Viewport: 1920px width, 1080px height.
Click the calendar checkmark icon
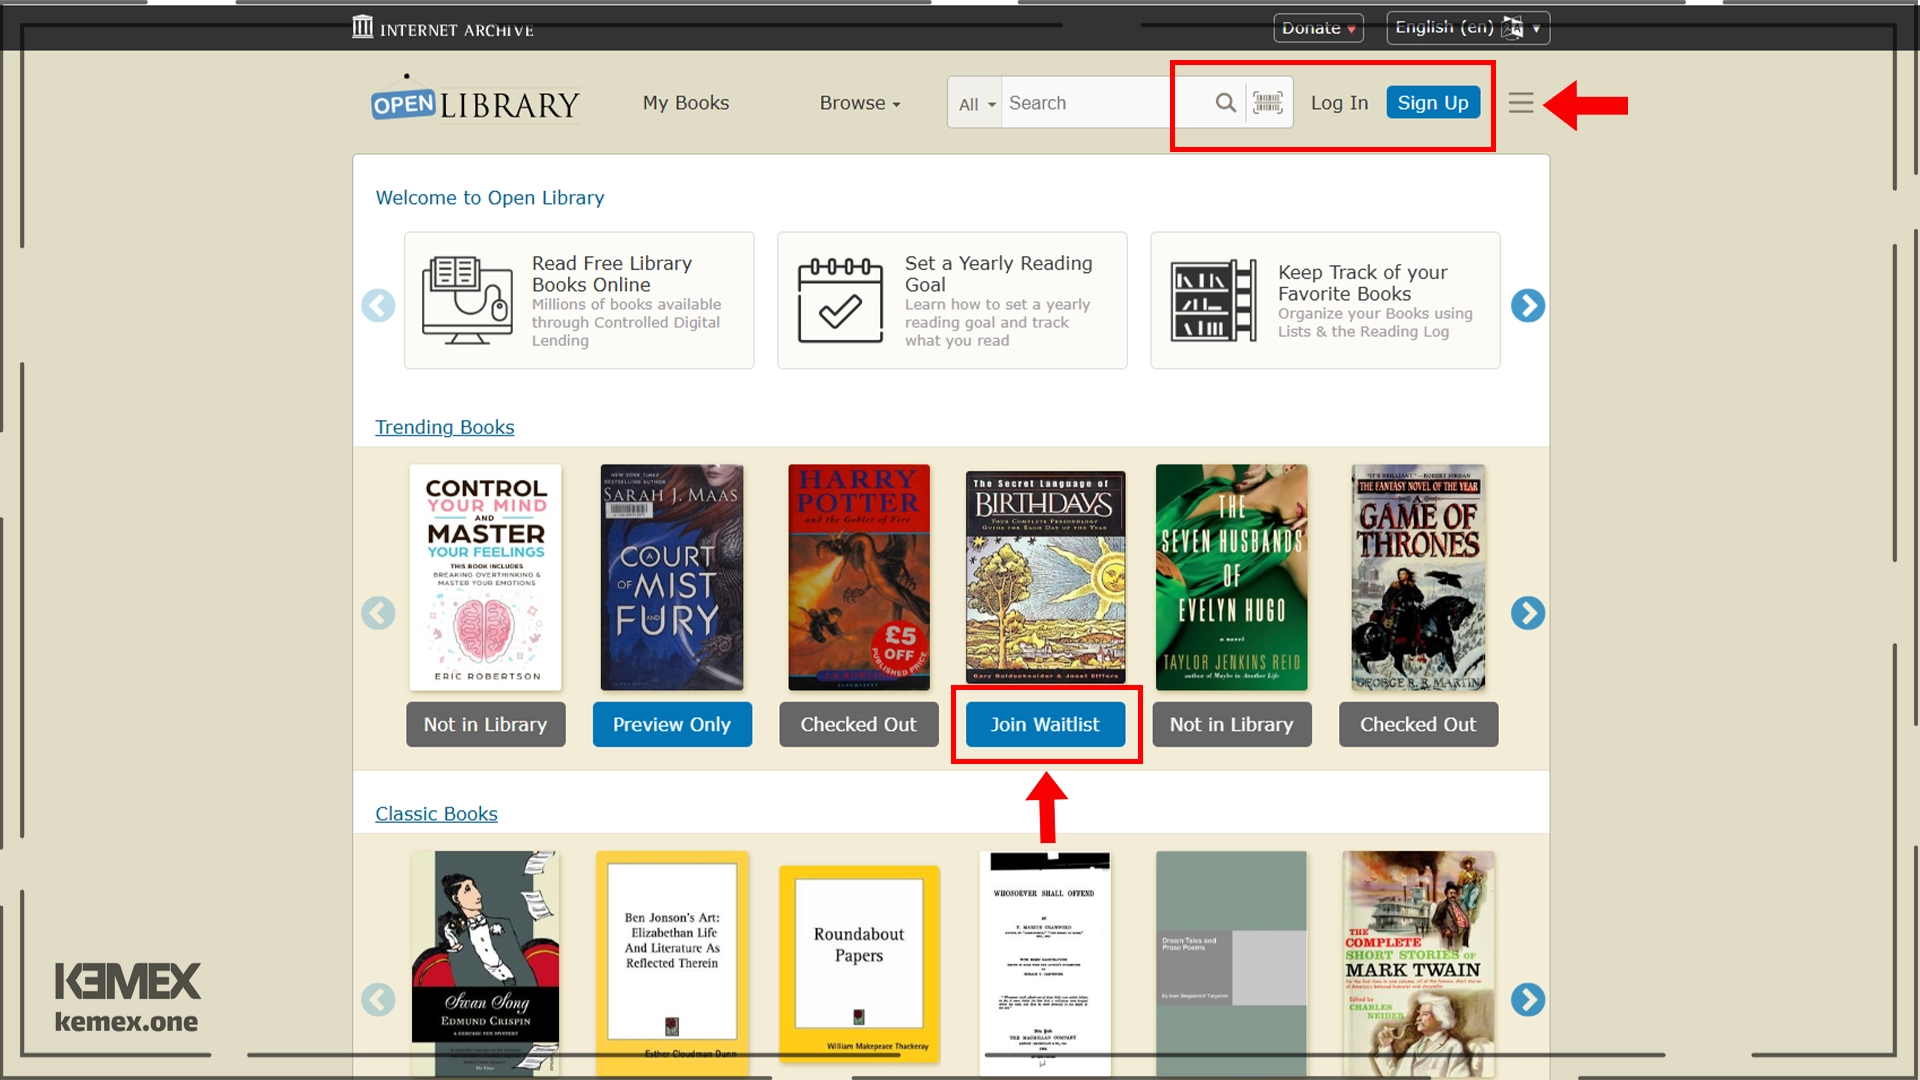tap(840, 300)
